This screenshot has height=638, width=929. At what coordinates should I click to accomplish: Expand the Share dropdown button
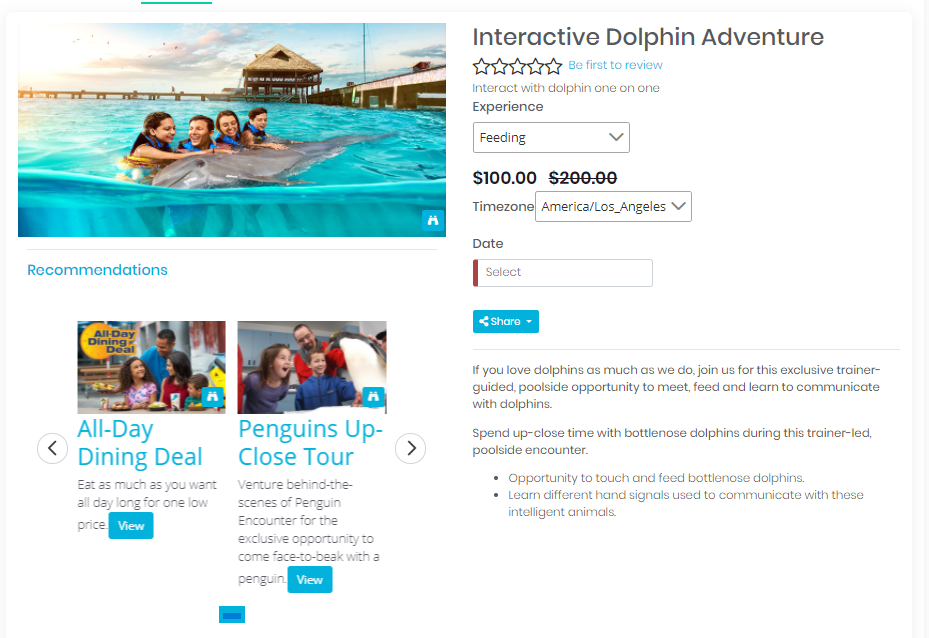click(505, 321)
